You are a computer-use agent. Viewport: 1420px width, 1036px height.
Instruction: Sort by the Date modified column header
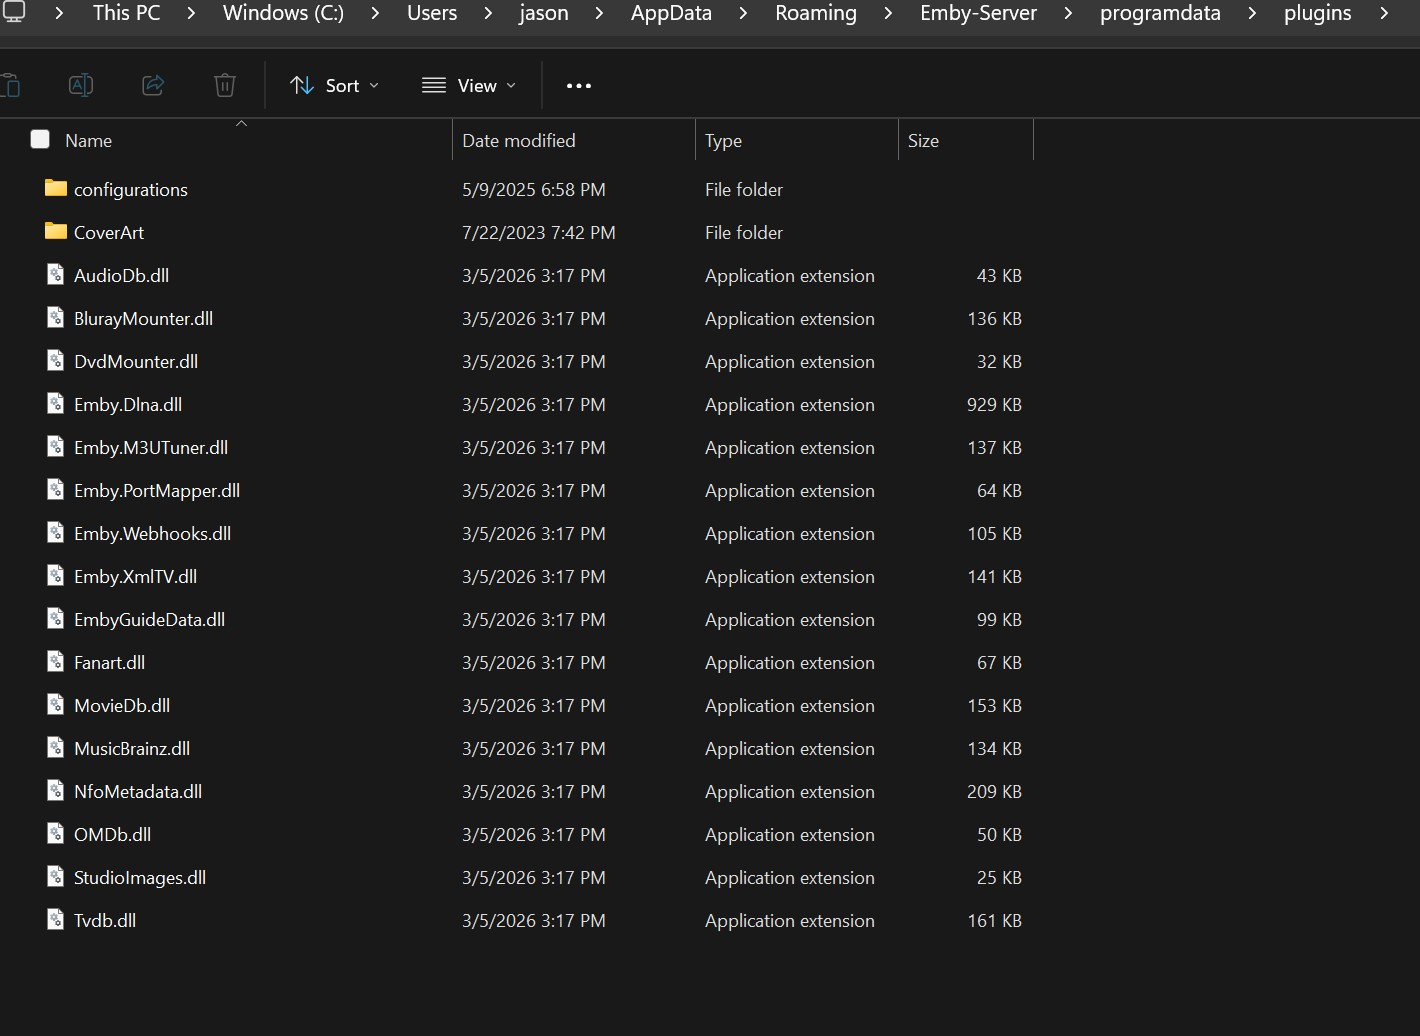519,140
